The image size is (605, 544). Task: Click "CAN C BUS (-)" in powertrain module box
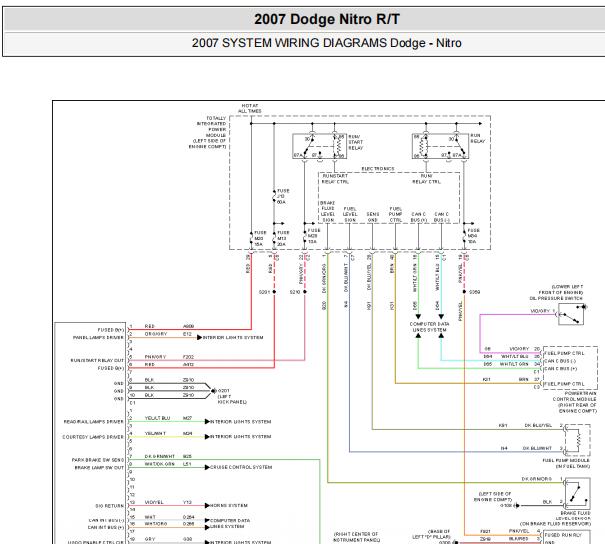560,361
